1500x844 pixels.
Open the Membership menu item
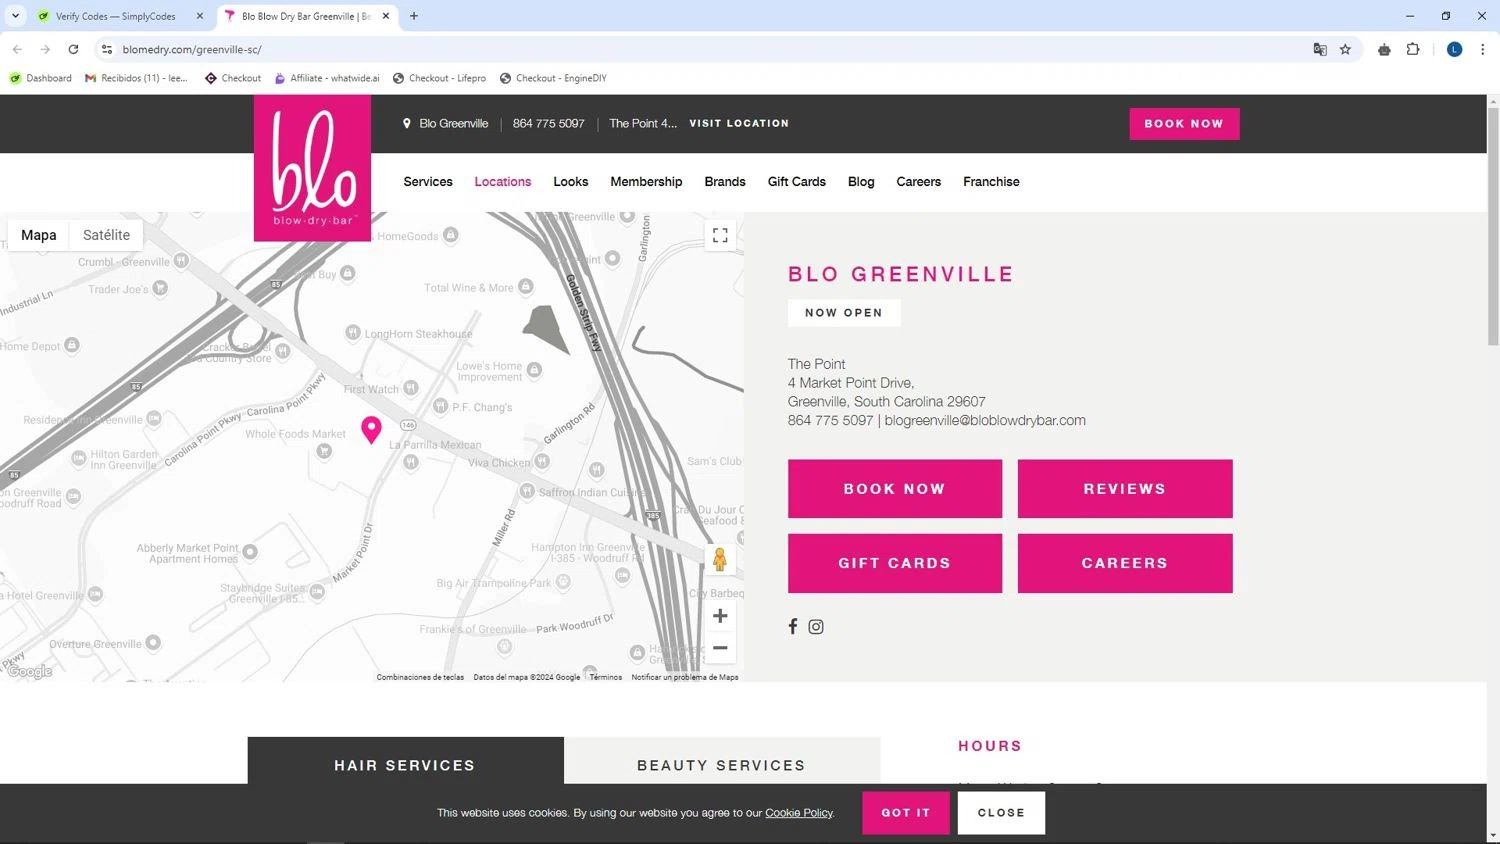[x=646, y=182]
